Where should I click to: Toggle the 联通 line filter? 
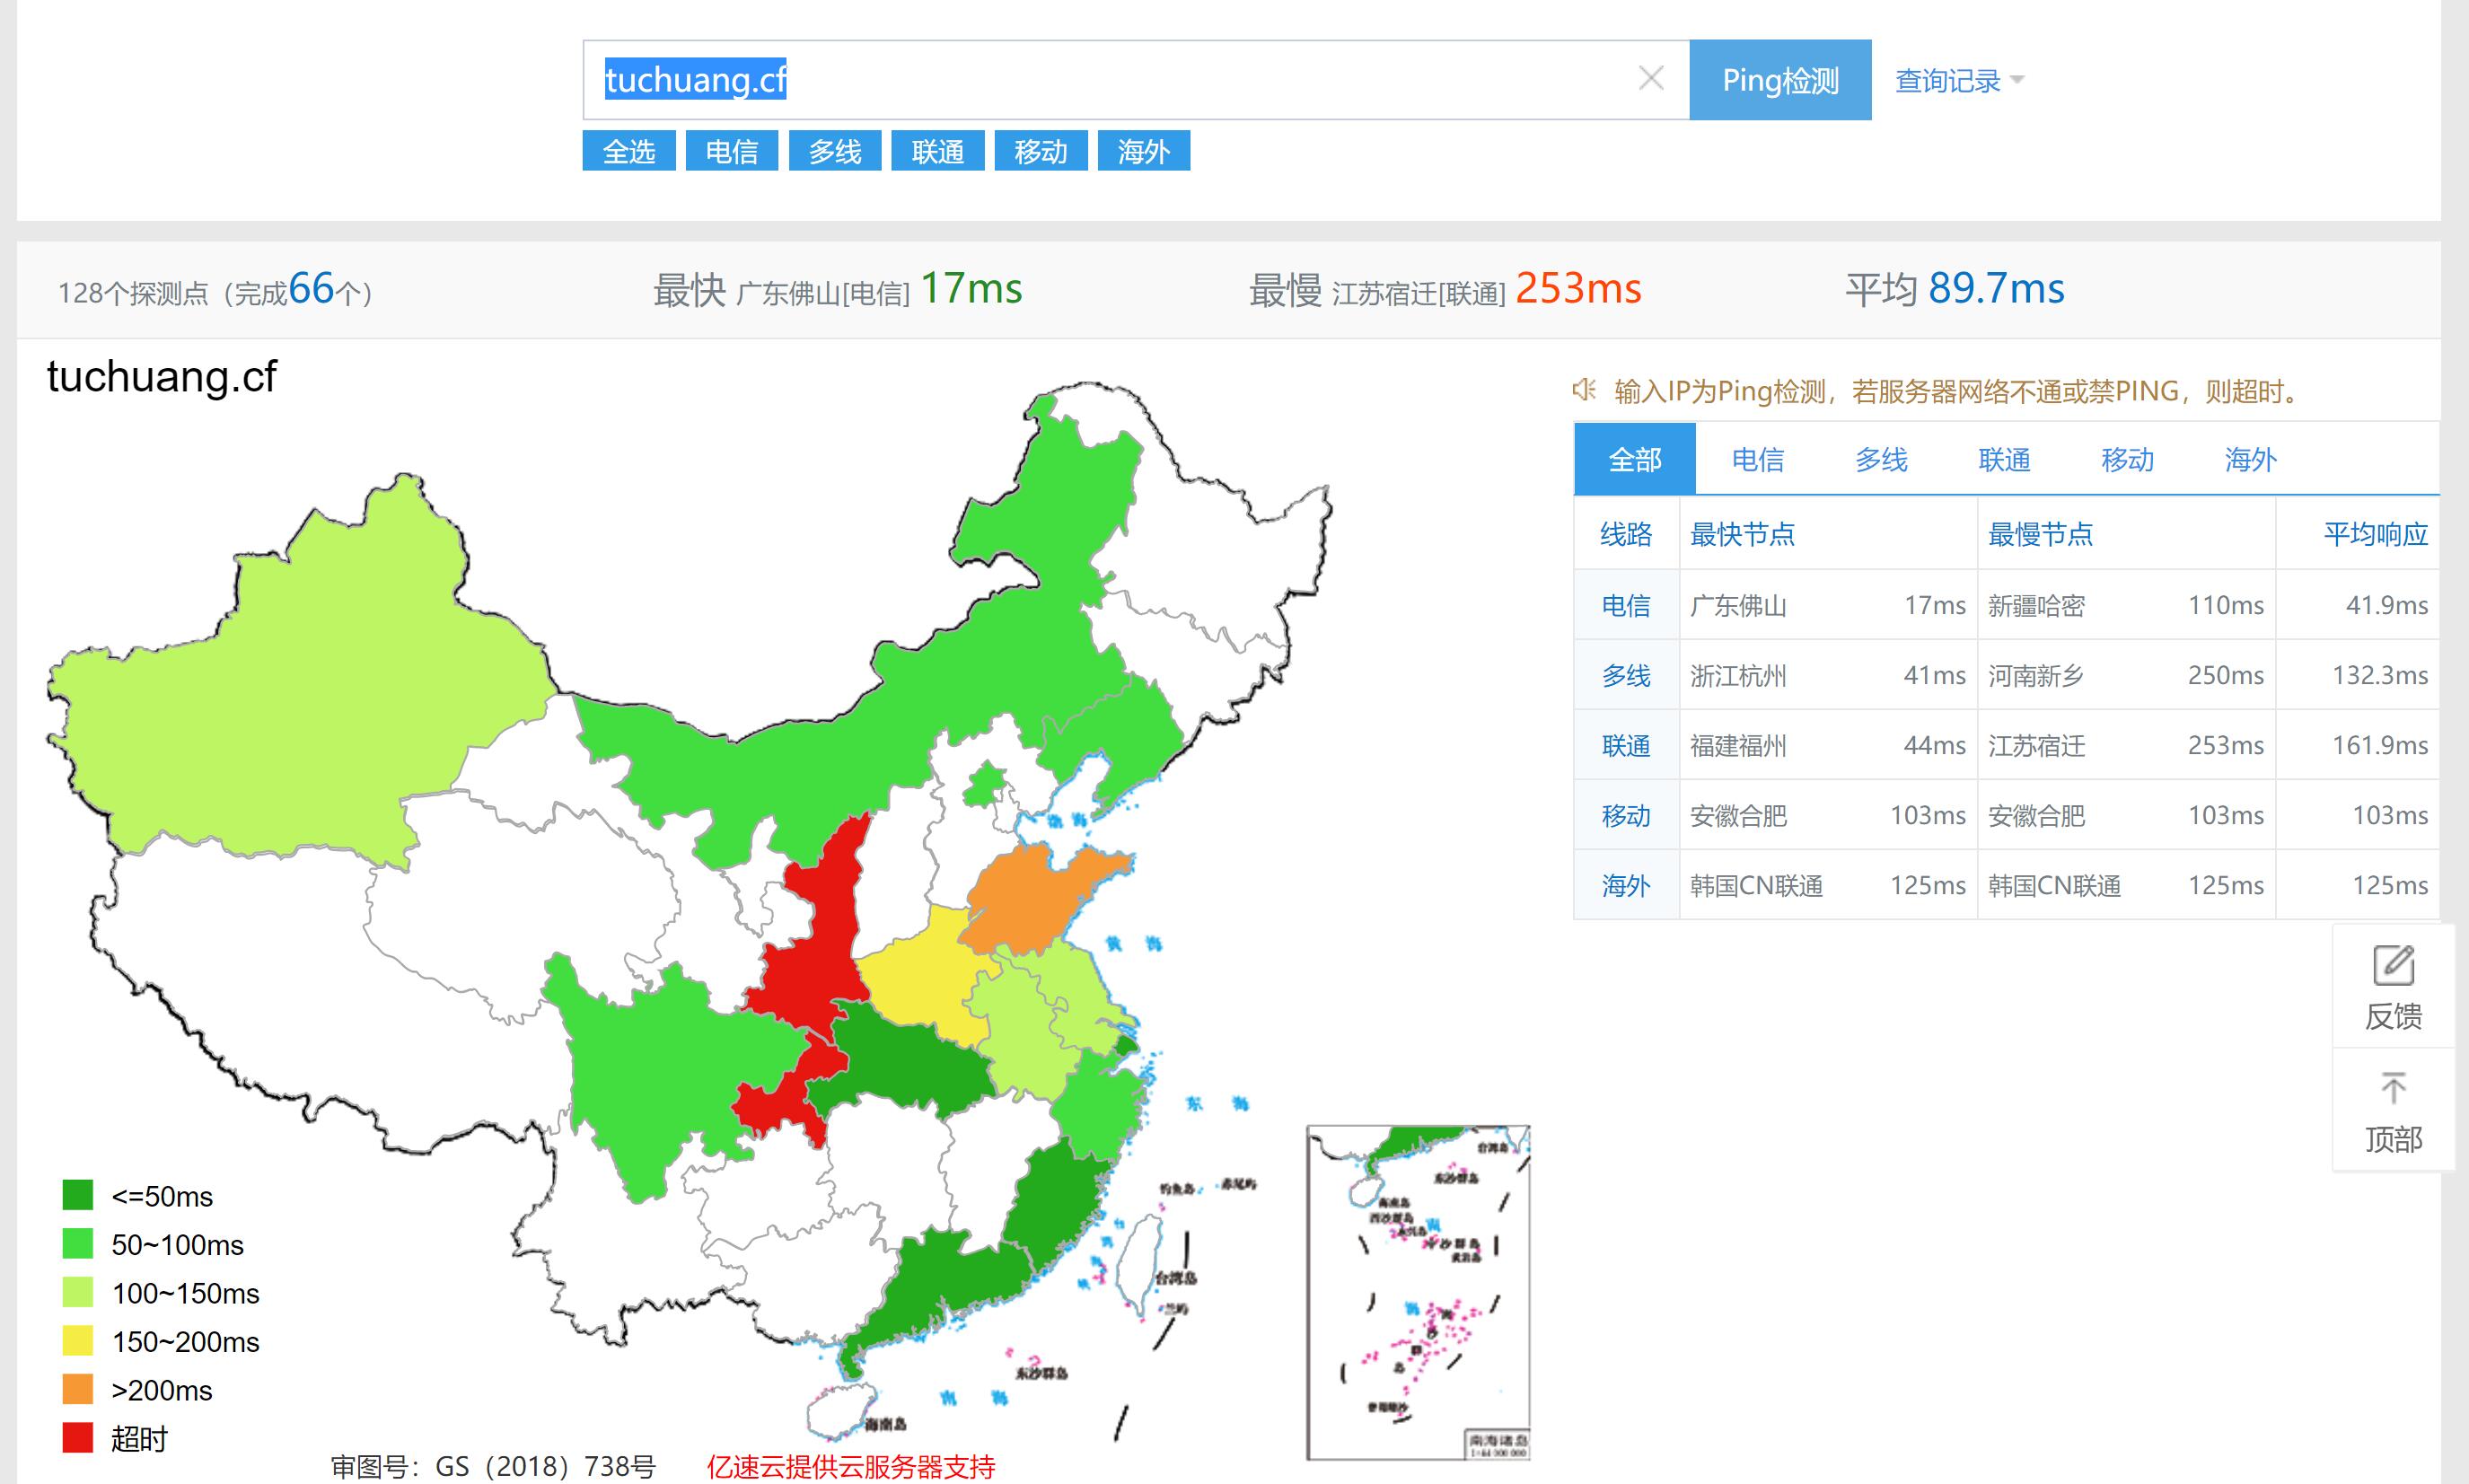(x=937, y=152)
